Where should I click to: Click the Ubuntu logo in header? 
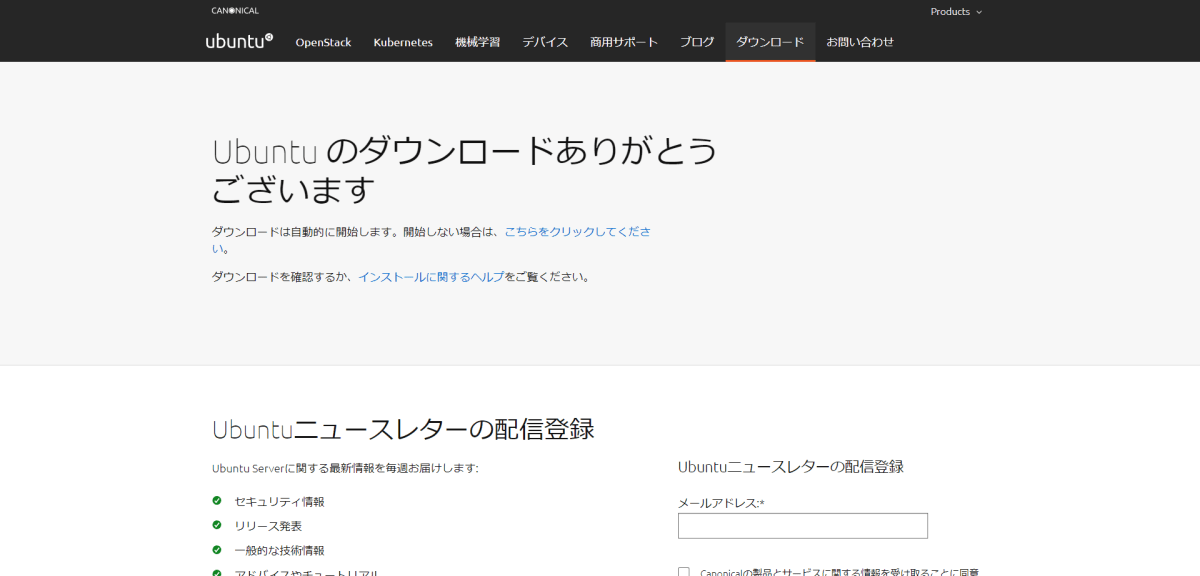(x=239, y=41)
